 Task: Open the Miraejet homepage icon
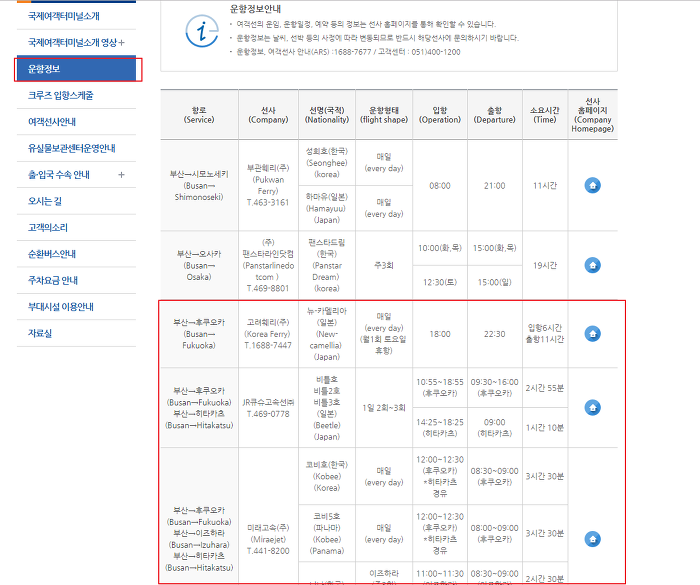tap(592, 539)
